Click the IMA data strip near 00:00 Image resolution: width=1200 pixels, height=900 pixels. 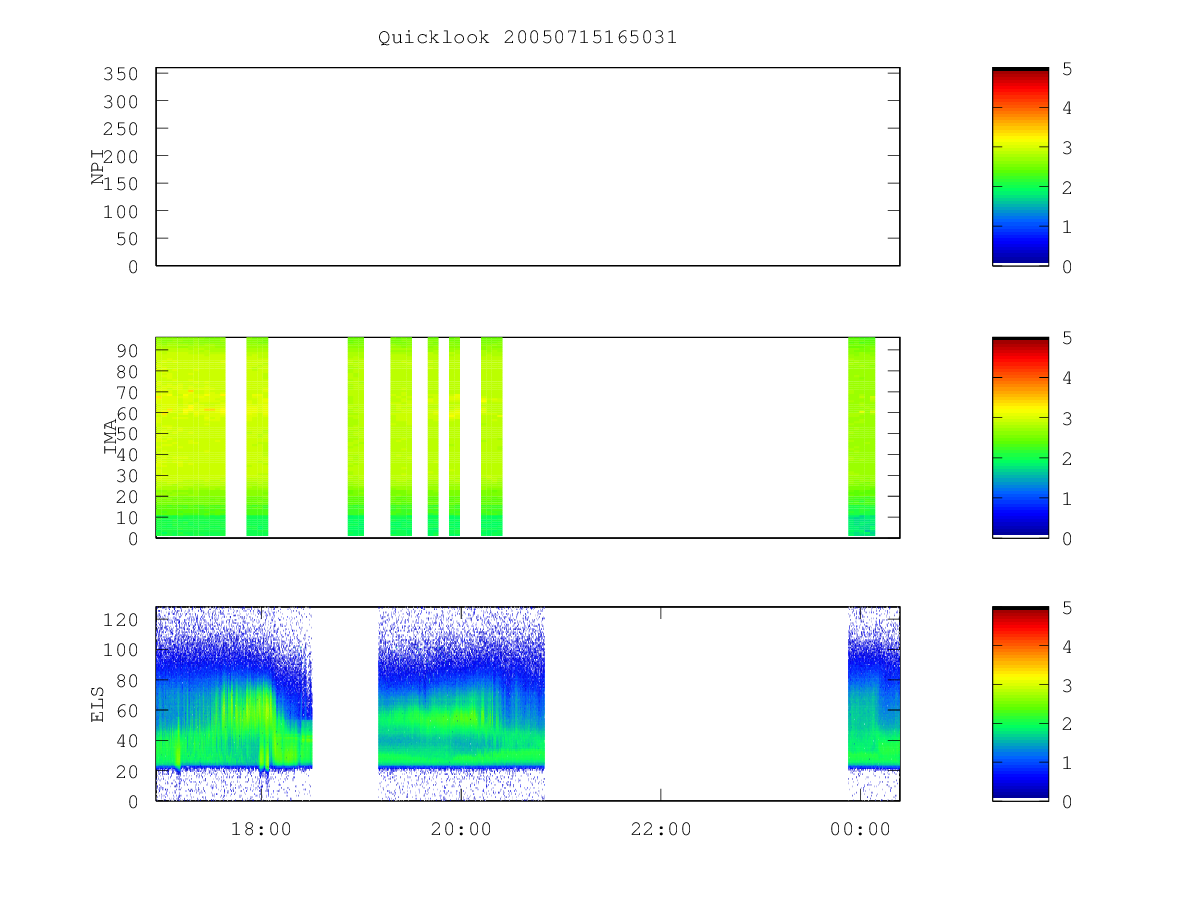coord(861,437)
